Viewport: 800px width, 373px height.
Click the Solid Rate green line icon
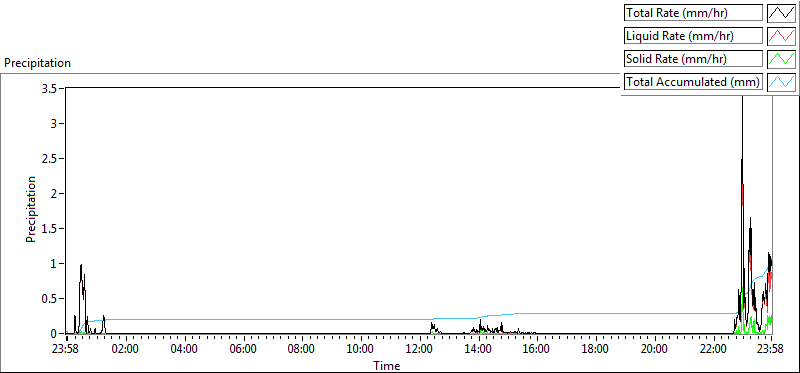tap(781, 59)
